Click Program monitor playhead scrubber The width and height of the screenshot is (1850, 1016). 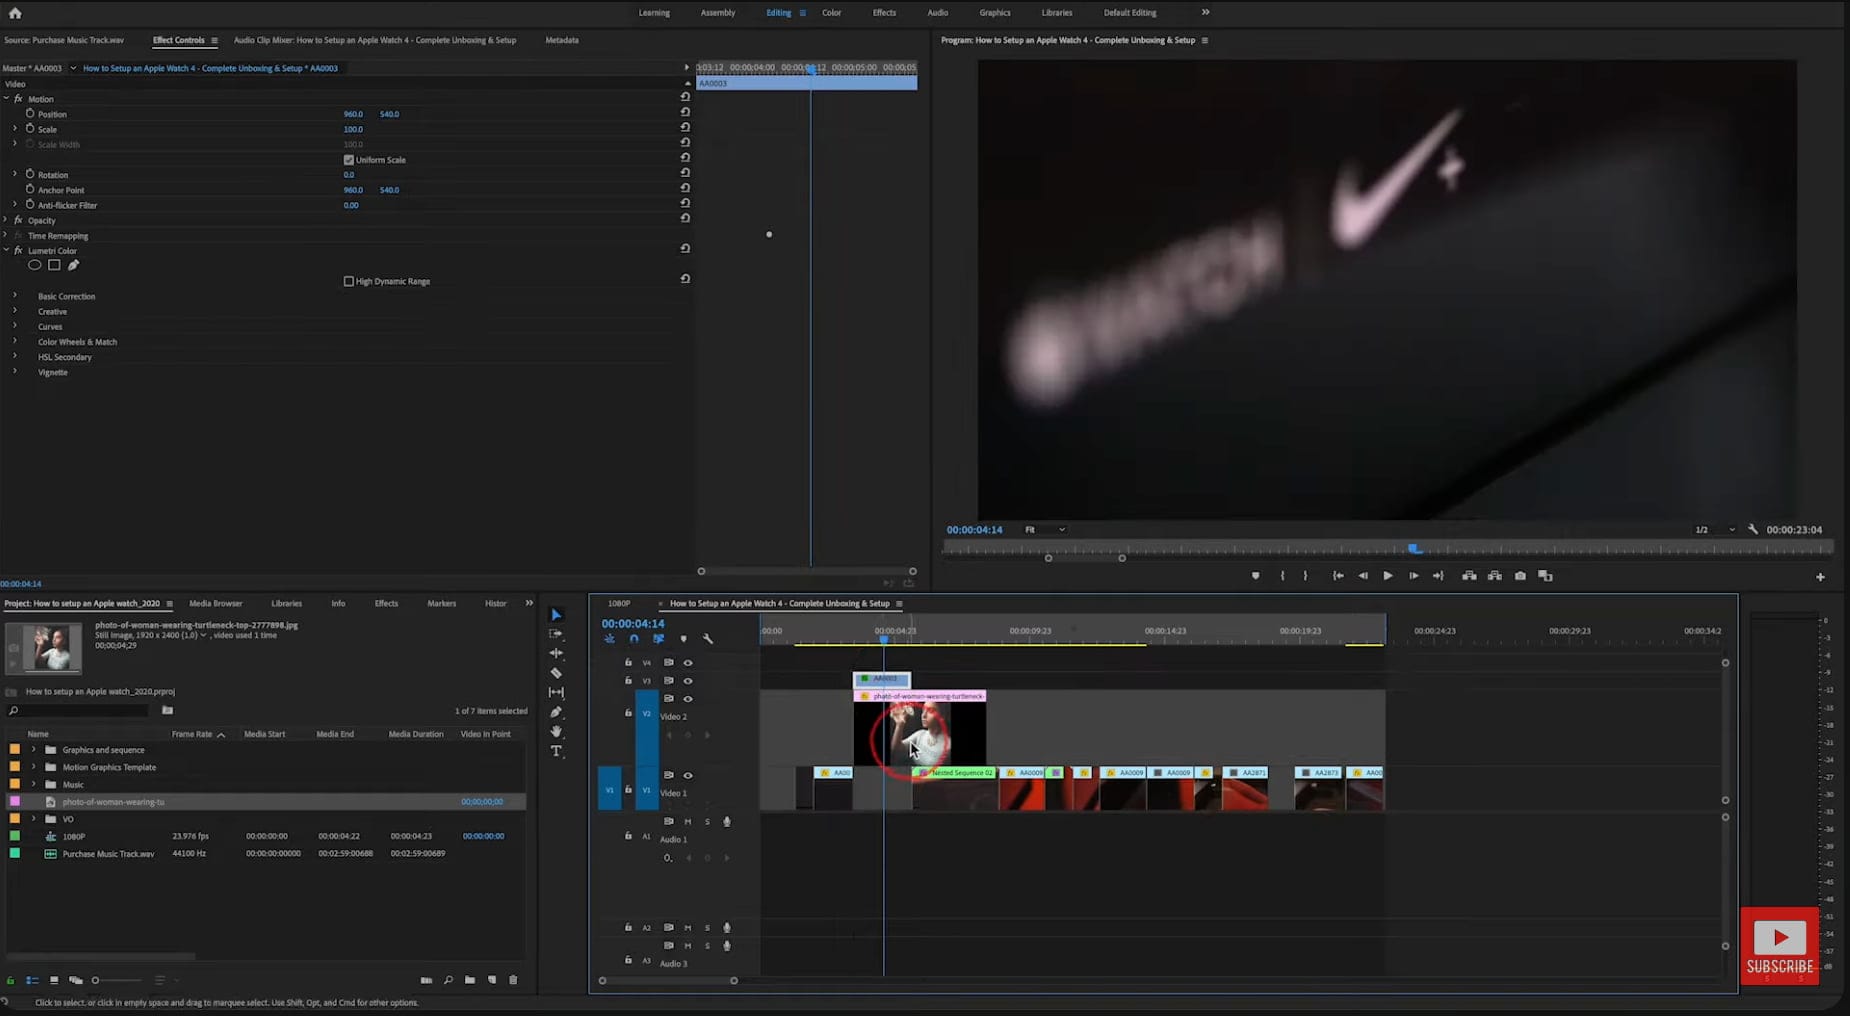(1414, 548)
